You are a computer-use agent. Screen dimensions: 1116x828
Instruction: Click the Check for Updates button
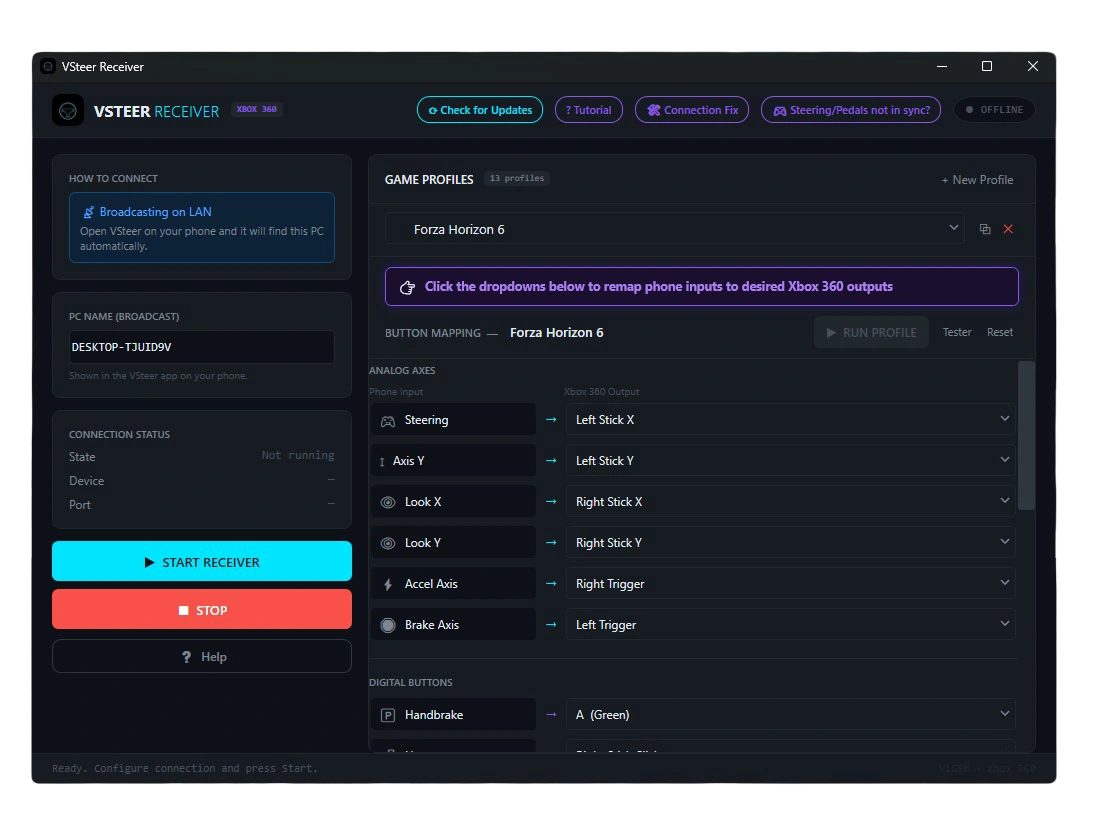point(480,110)
